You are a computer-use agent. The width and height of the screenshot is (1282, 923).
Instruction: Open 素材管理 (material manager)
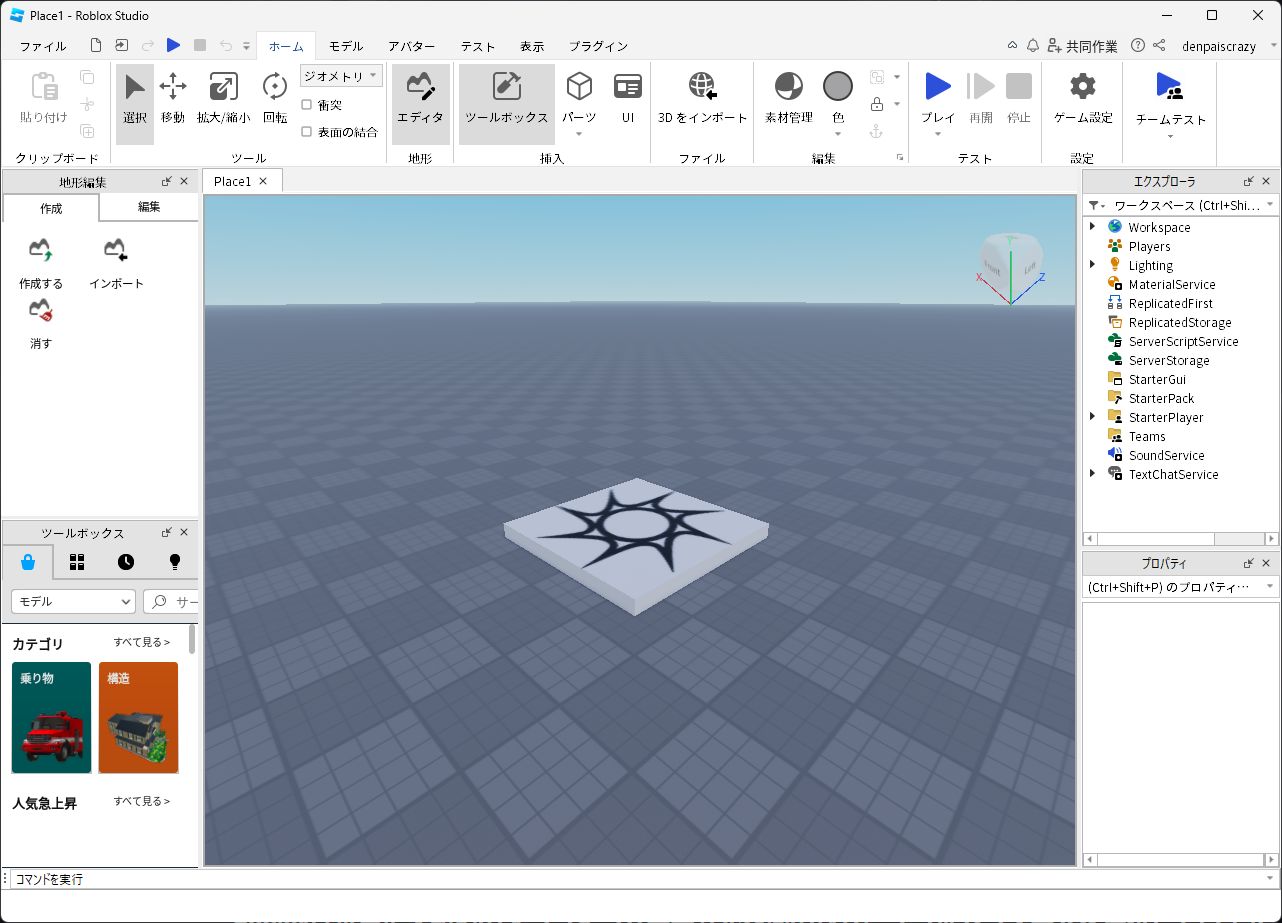tap(787, 99)
